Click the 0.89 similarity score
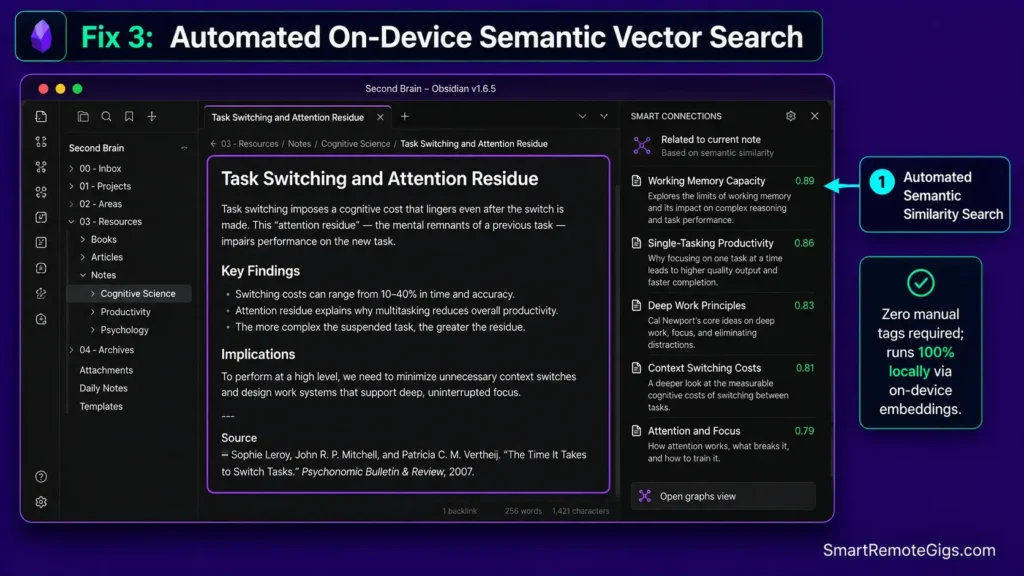Screen dimensions: 1024x576 pyautogui.click(x=805, y=181)
